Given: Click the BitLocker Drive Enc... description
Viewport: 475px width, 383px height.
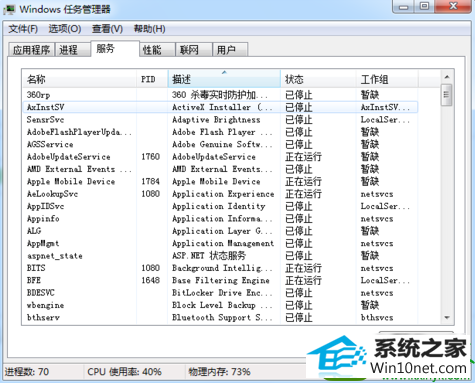Looking at the screenshot, I should pyautogui.click(x=222, y=293).
